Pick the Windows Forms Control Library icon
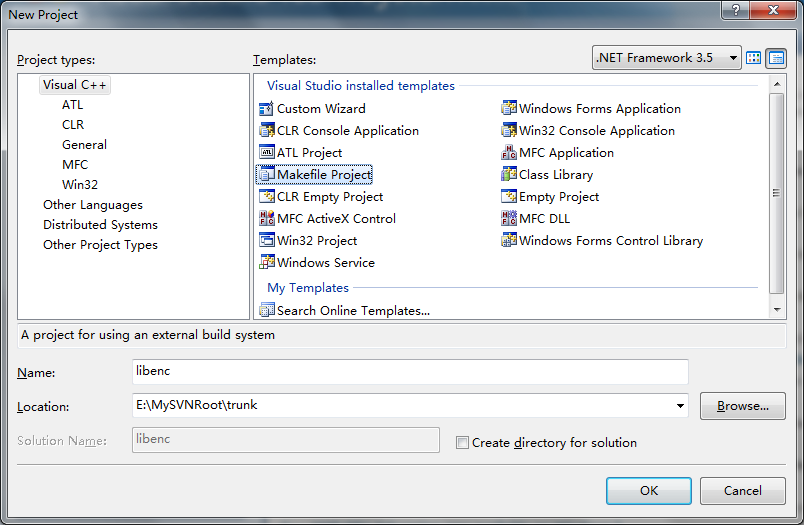Image resolution: width=804 pixels, height=525 pixels. [x=509, y=240]
